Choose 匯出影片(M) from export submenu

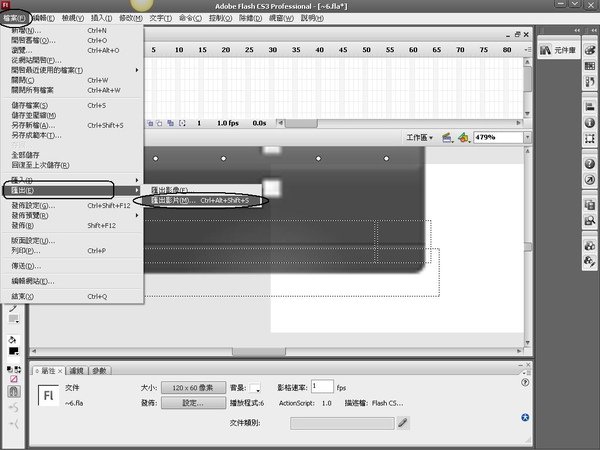pyautogui.click(x=202, y=201)
